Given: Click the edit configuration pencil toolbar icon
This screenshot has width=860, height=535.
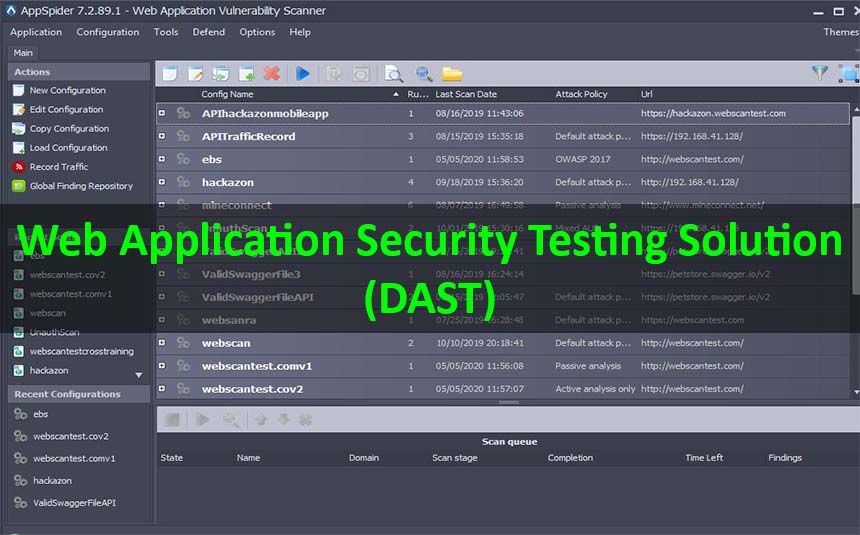Looking at the screenshot, I should (195, 74).
